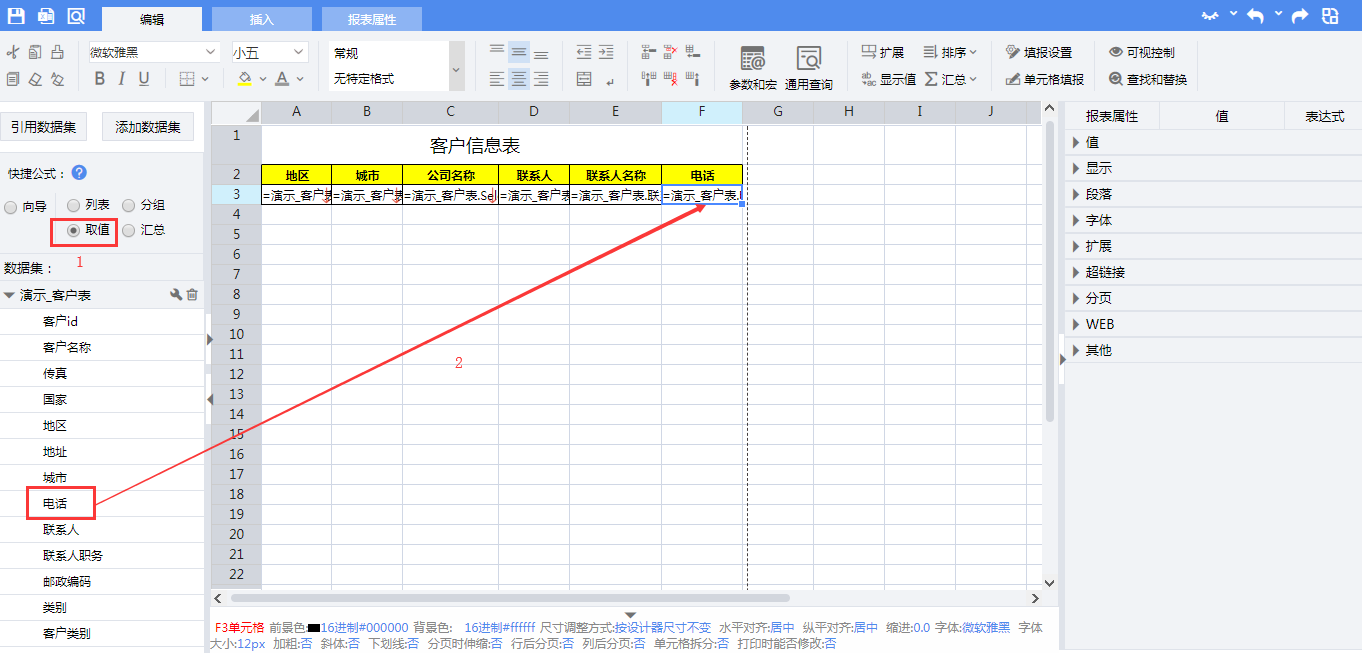Image resolution: width=1362 pixels, height=657 pixels.
Task: Click the print preview magnifier icon
Action: click(76, 16)
